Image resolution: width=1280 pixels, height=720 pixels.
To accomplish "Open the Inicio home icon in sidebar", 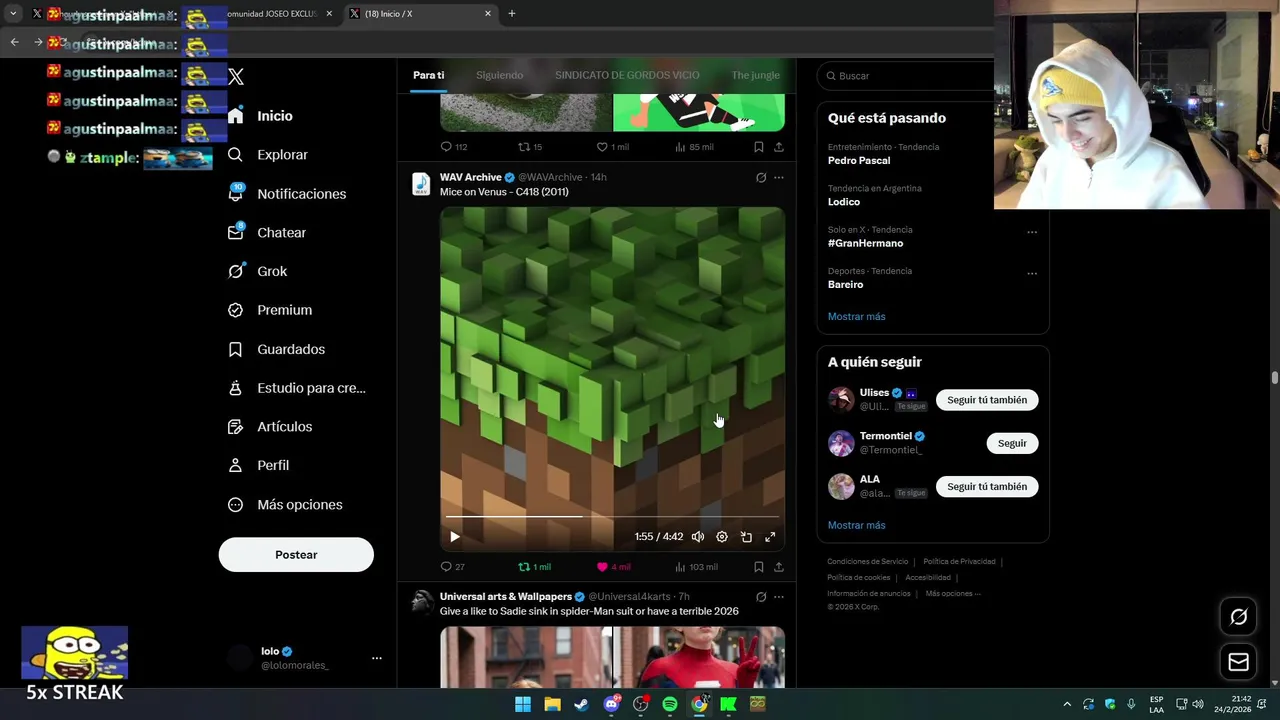I will point(235,116).
